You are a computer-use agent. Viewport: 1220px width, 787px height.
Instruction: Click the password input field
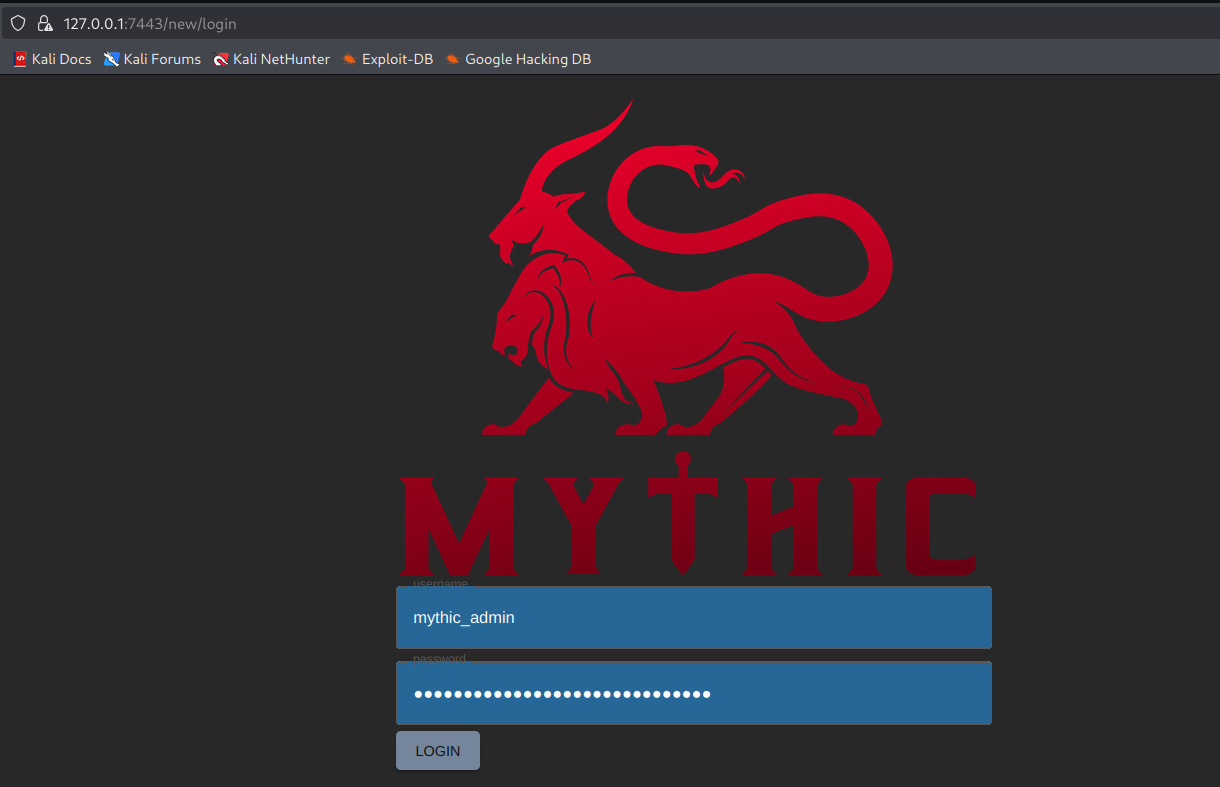[x=694, y=693]
